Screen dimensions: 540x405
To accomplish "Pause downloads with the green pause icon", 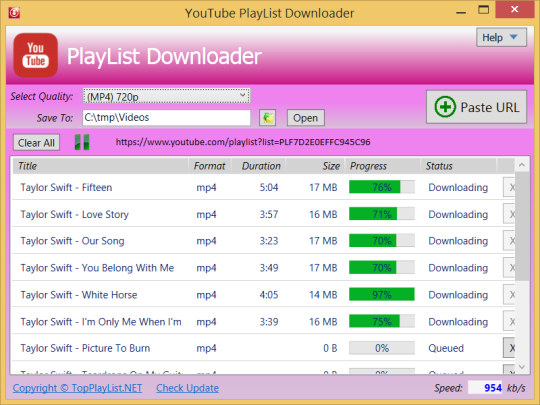I will tap(82, 142).
